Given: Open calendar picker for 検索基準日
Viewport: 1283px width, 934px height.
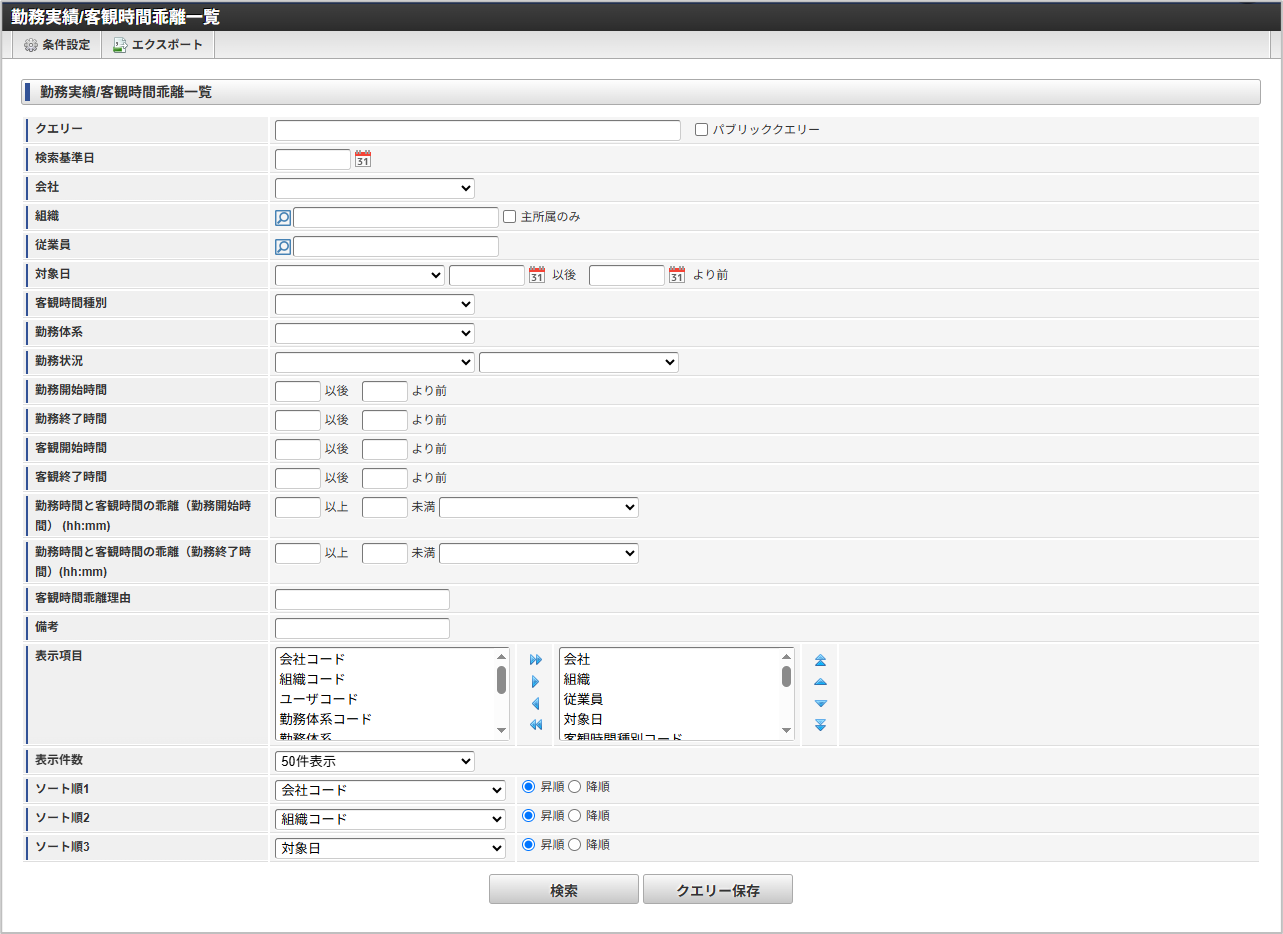Looking at the screenshot, I should pyautogui.click(x=363, y=159).
